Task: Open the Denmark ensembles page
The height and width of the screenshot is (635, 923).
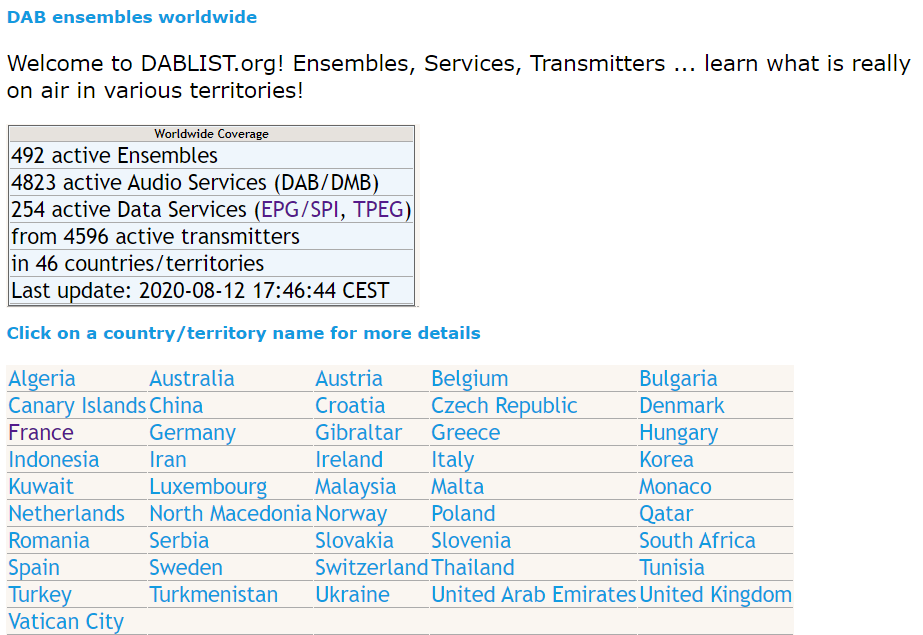Action: 682,405
